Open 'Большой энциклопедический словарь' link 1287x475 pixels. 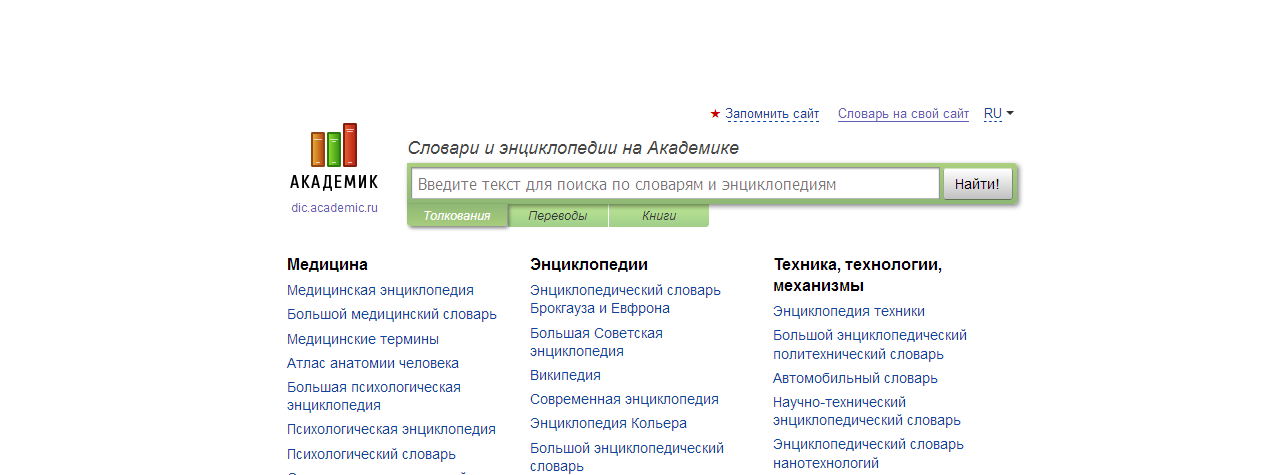pyautogui.click(x=627, y=457)
